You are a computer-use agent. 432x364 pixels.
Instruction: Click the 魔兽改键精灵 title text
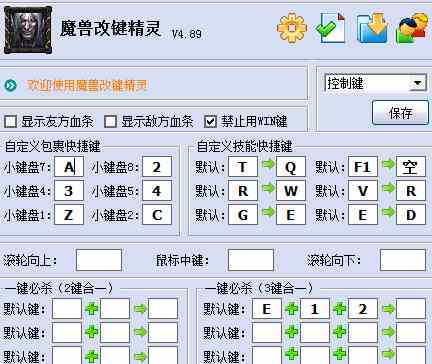pyautogui.click(x=110, y=28)
